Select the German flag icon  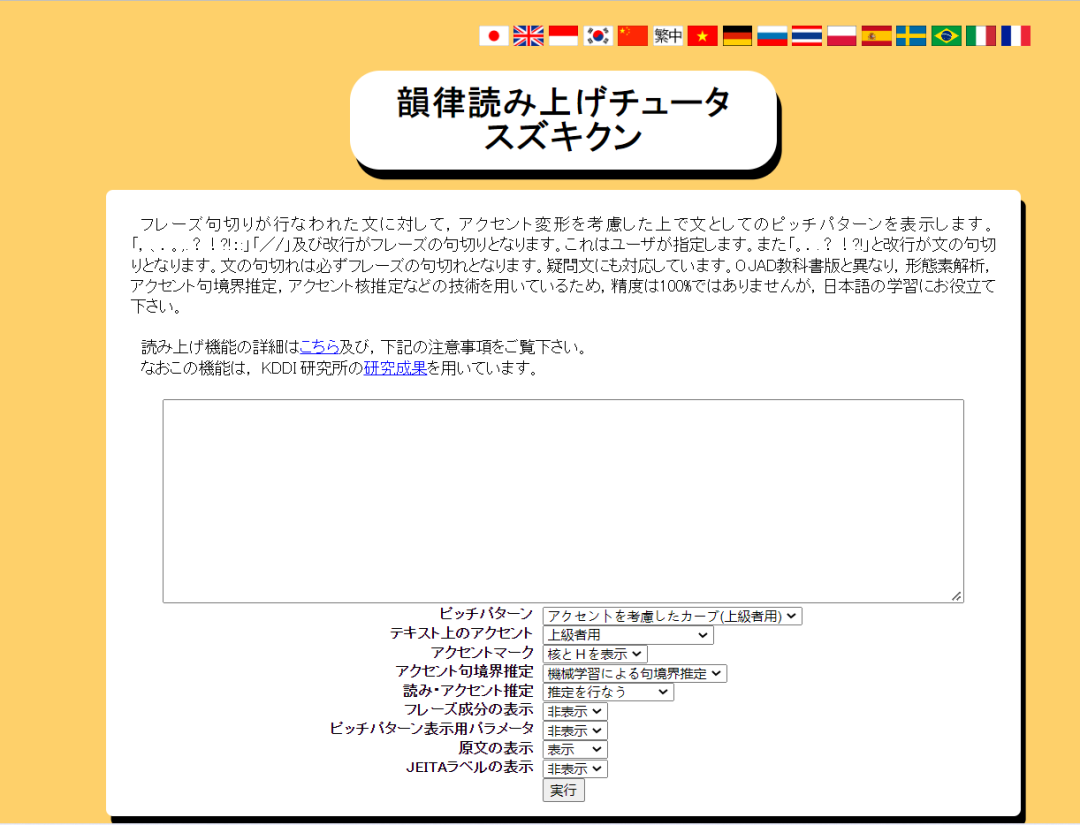(737, 36)
